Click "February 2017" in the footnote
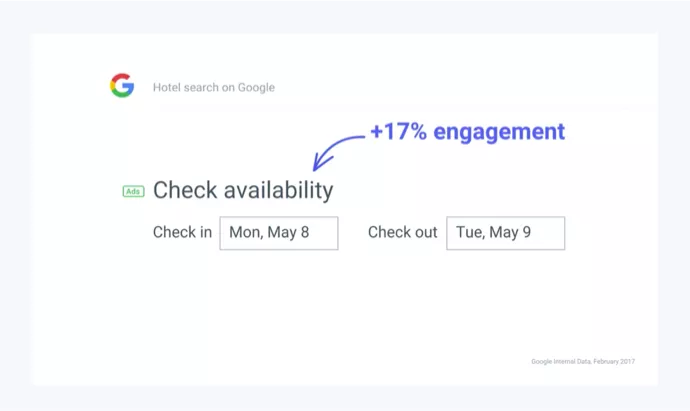The height and width of the screenshot is (411, 690). [x=613, y=361]
